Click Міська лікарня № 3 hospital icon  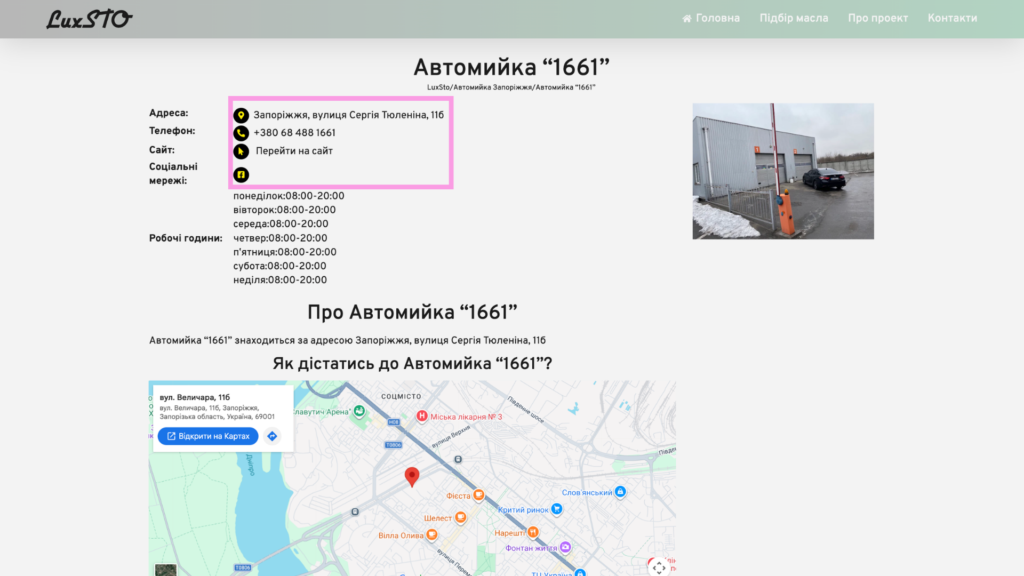pos(422,416)
